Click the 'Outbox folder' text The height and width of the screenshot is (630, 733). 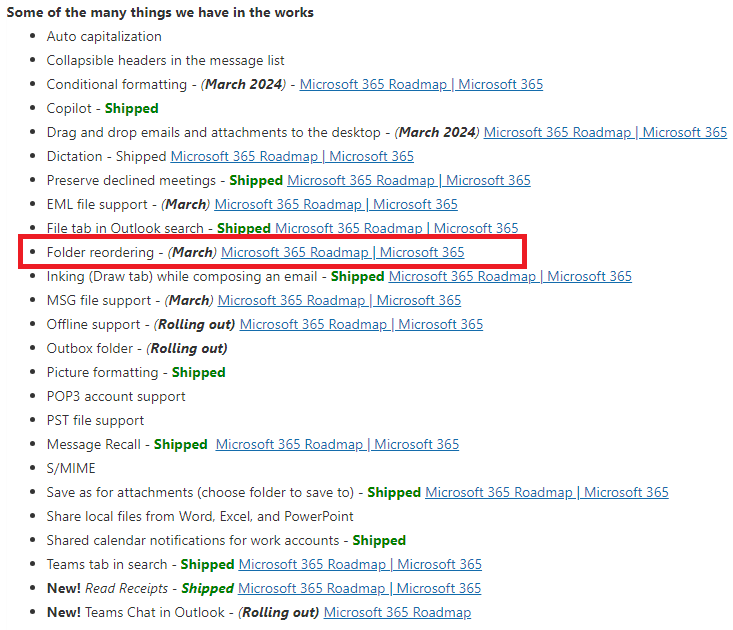coord(90,348)
